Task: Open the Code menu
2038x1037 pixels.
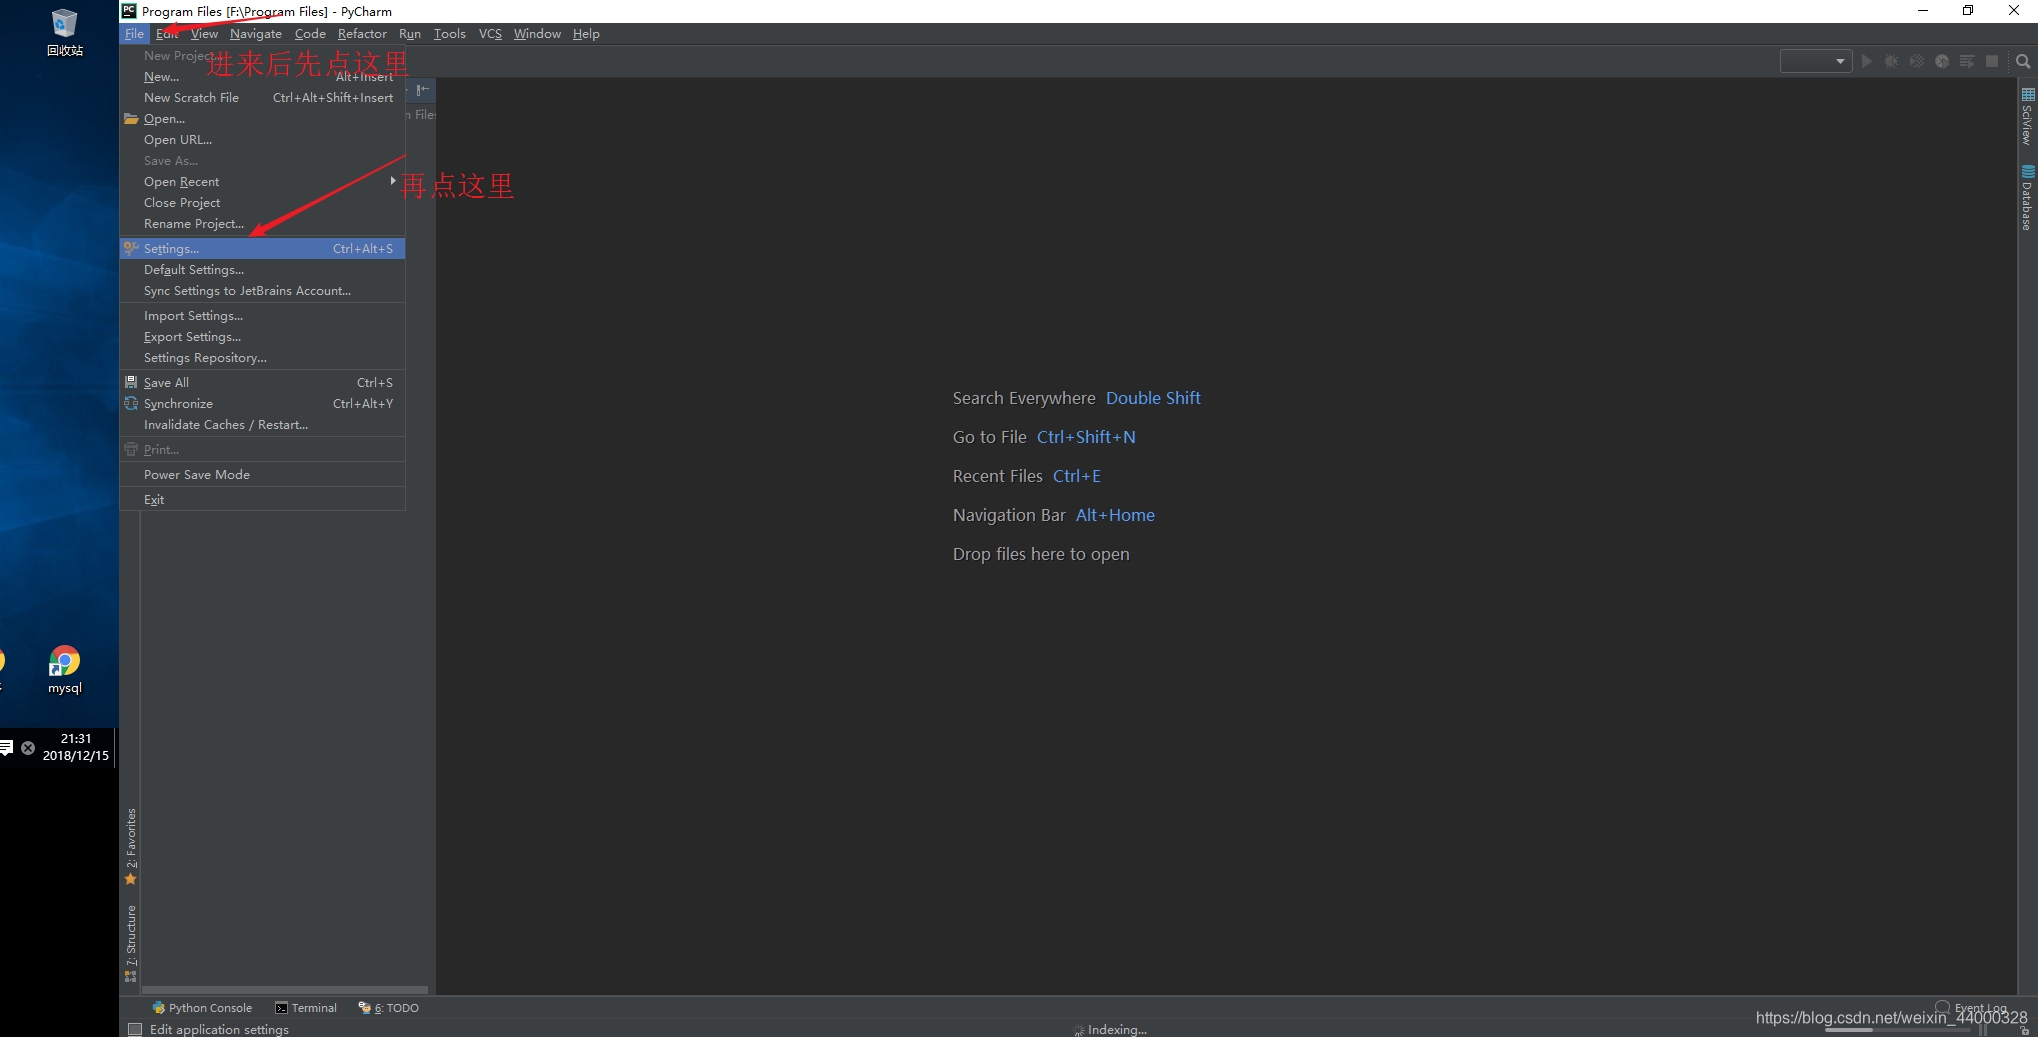Action: [310, 34]
